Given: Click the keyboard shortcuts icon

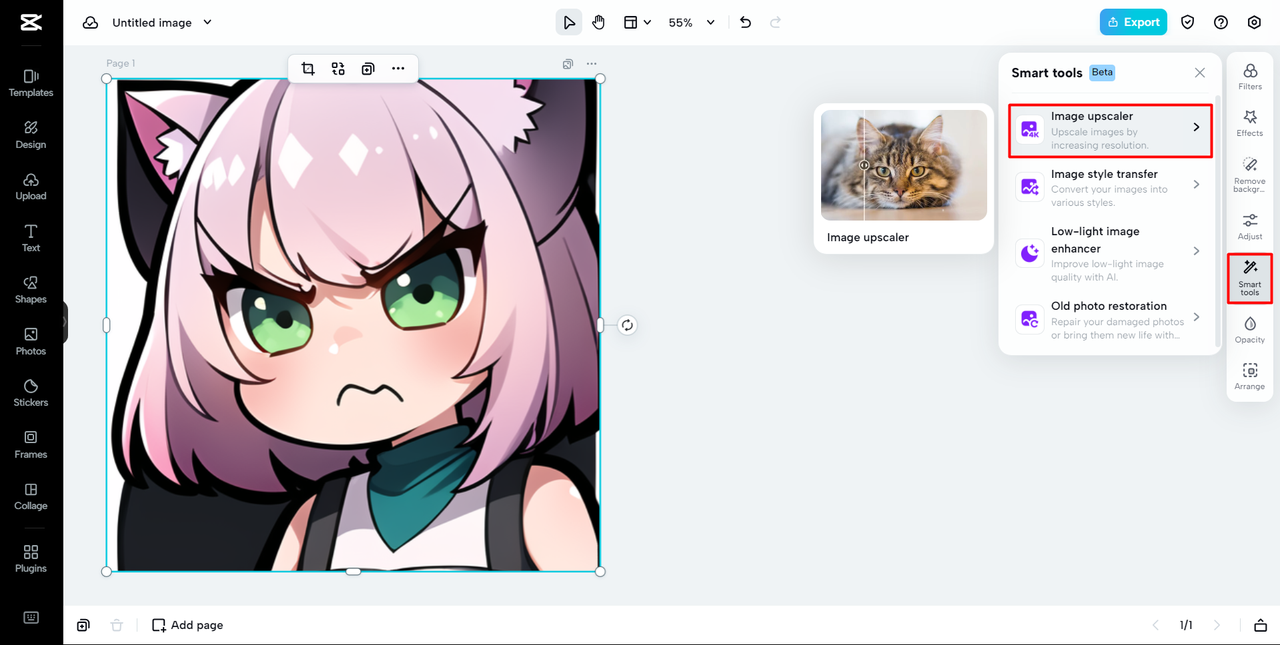Looking at the screenshot, I should [31, 617].
